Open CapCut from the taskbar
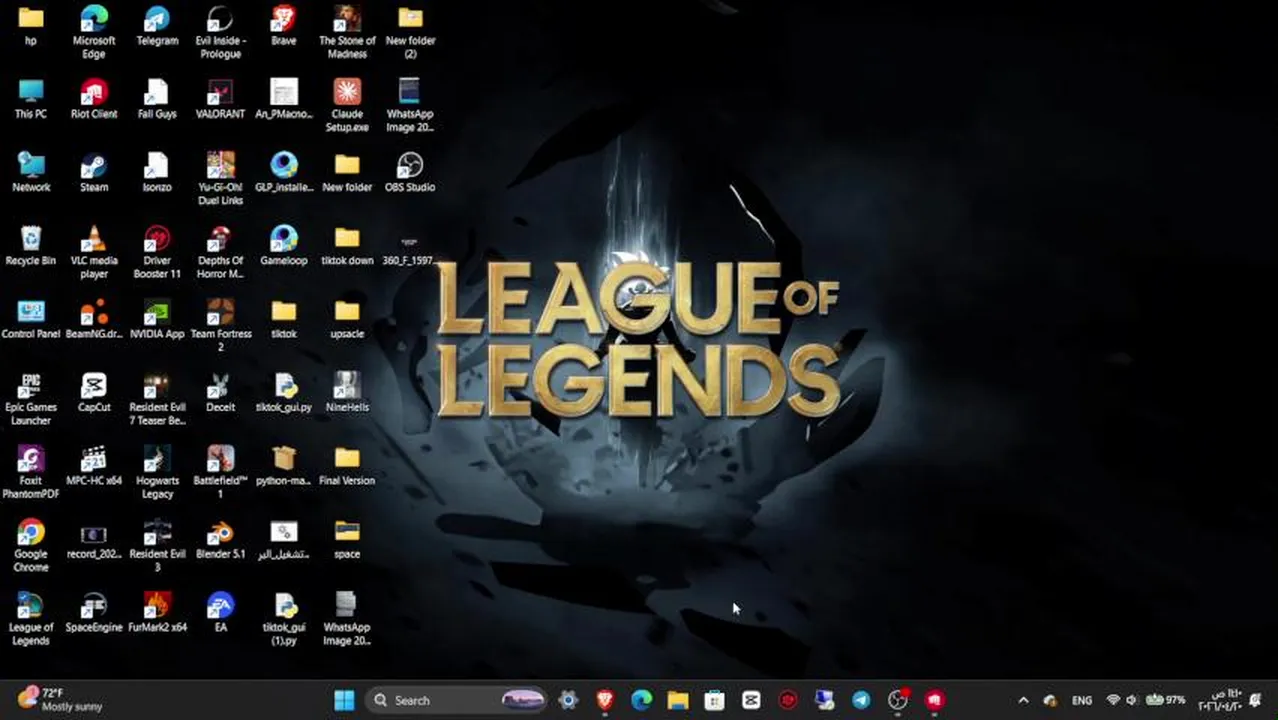The width and height of the screenshot is (1278, 720). tap(751, 700)
